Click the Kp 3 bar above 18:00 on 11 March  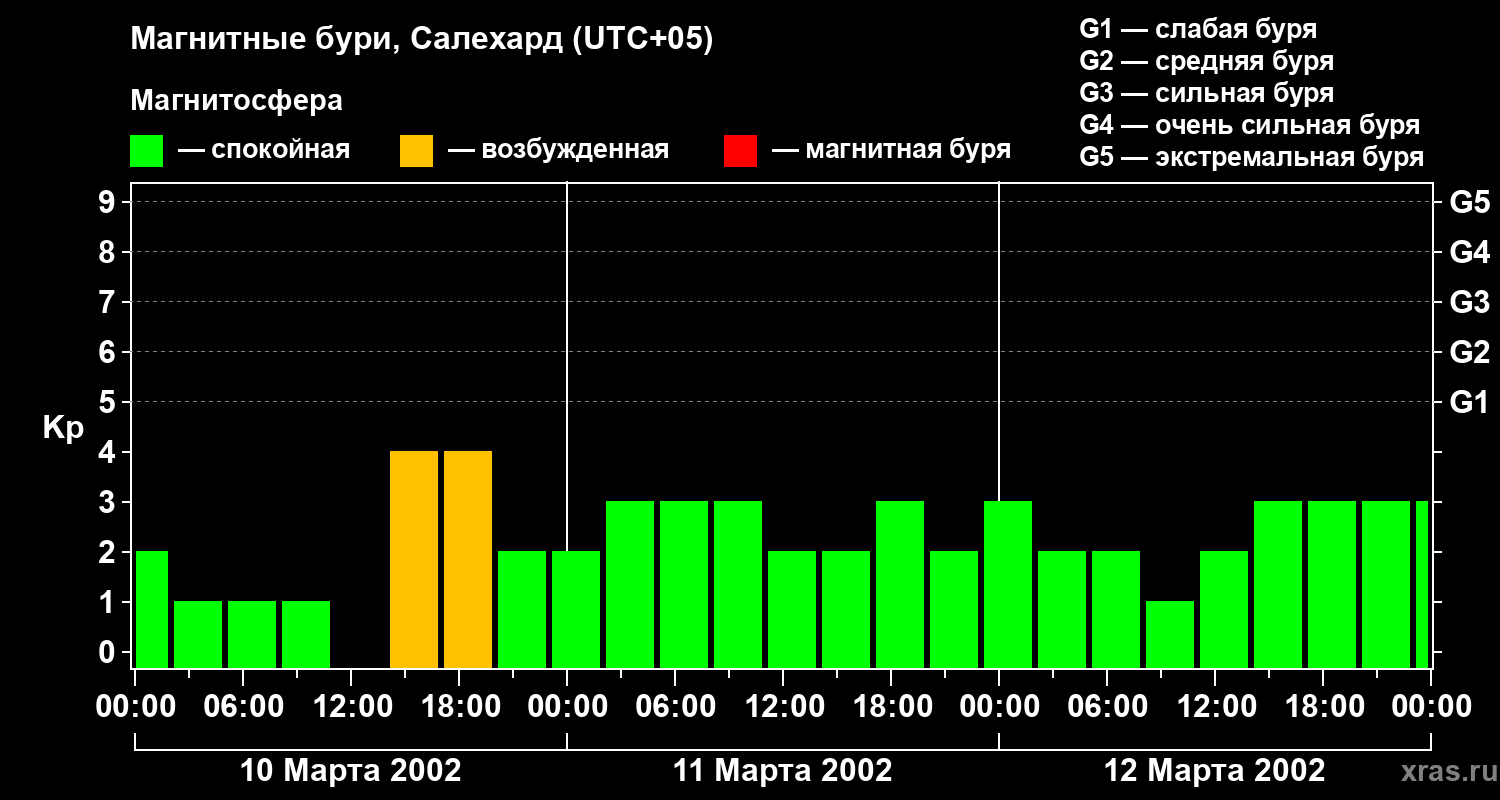click(x=900, y=584)
